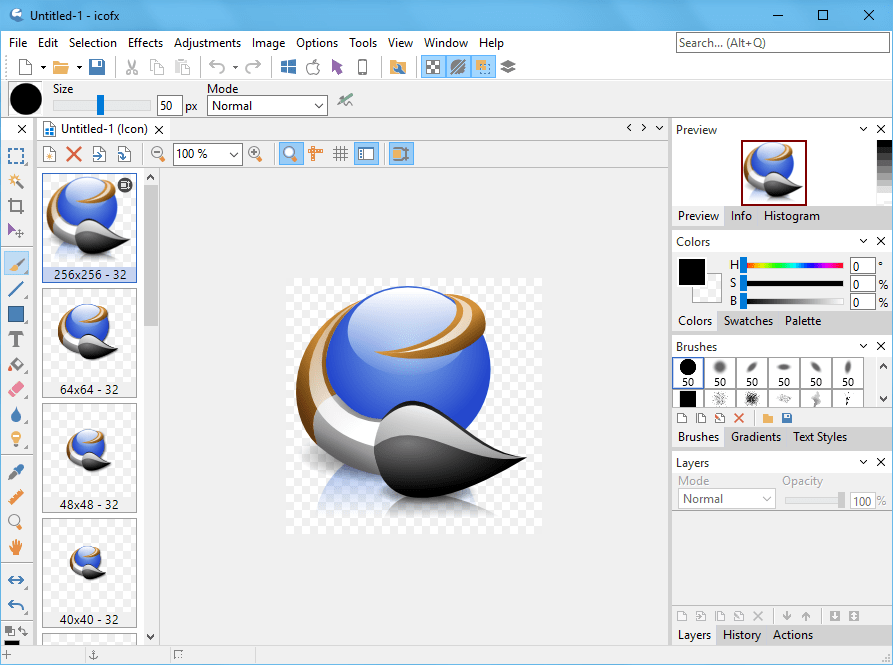Open the batch process folder icon
893x665 pixels.
(x=398, y=67)
